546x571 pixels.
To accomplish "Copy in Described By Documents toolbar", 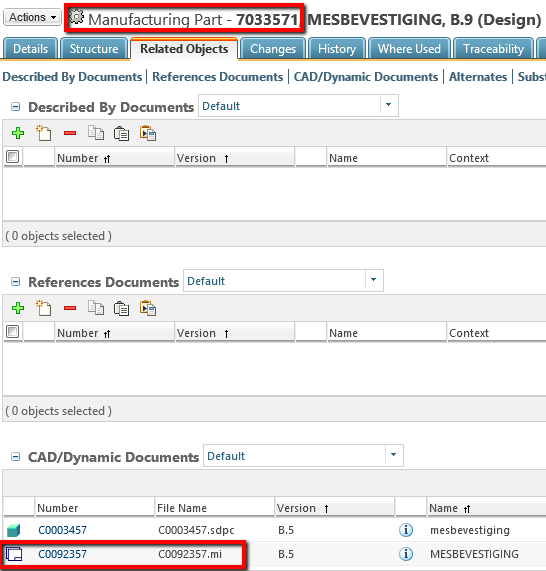I will pos(96,133).
